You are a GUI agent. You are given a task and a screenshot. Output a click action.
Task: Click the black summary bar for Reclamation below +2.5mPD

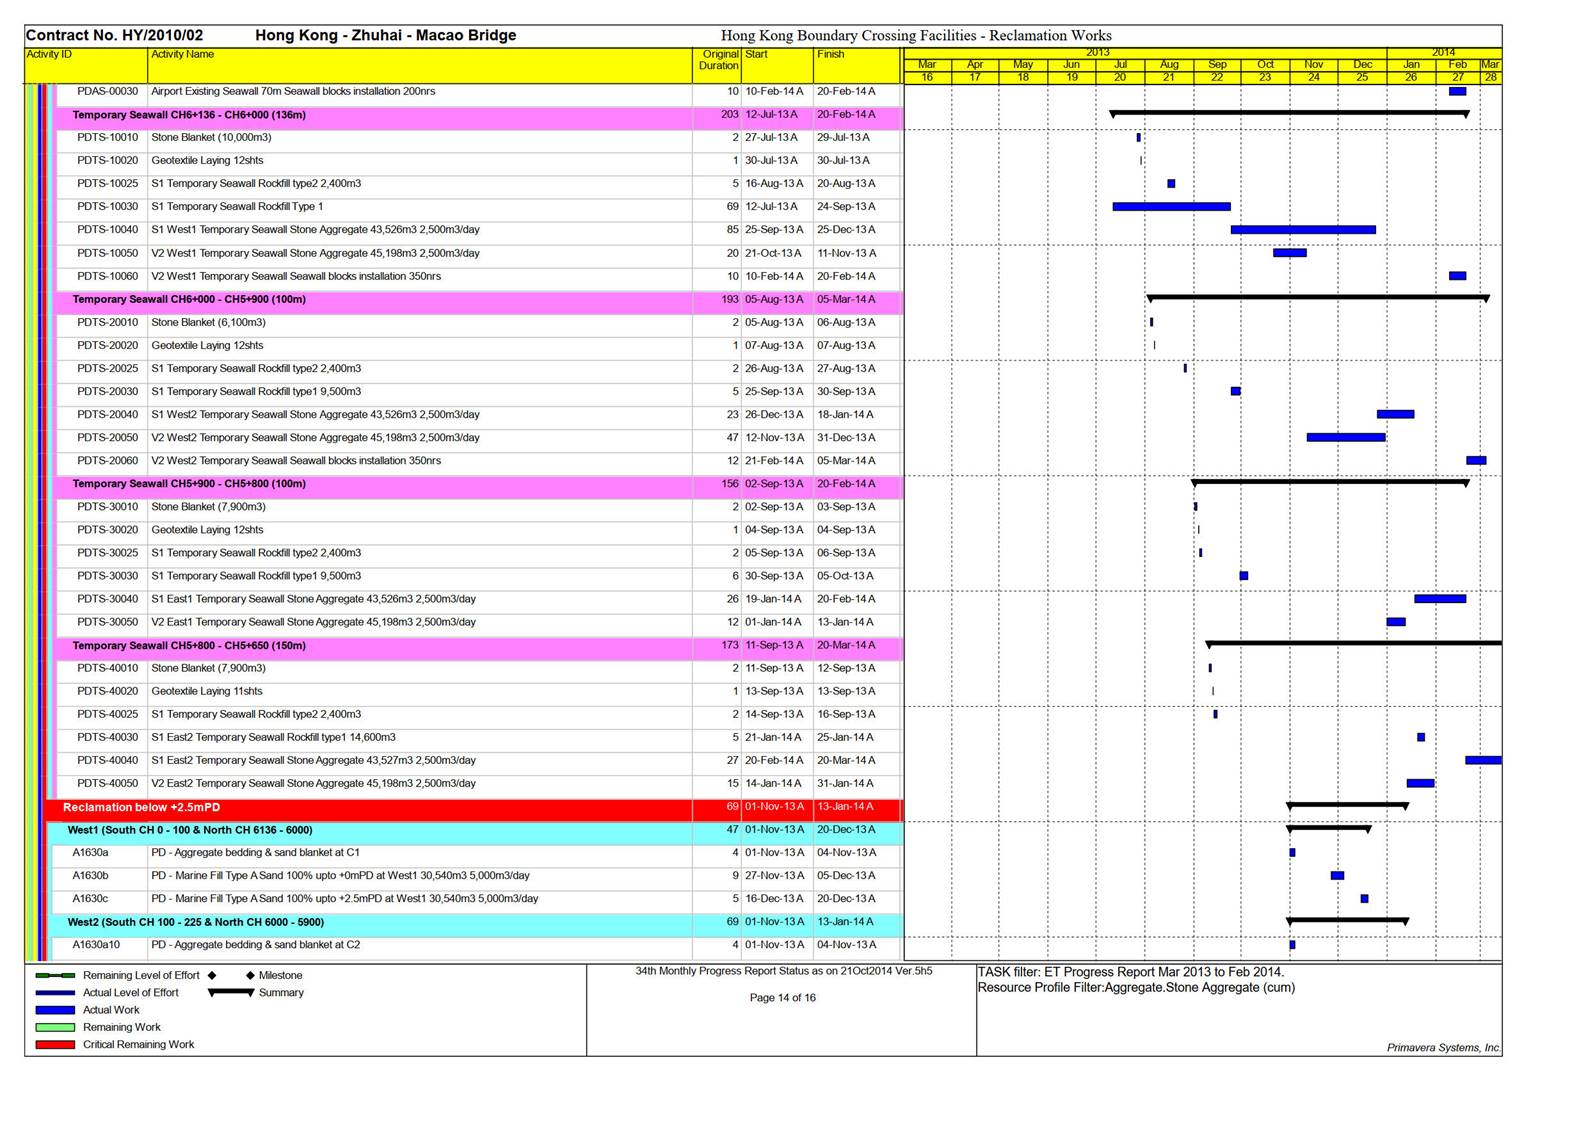(1347, 805)
